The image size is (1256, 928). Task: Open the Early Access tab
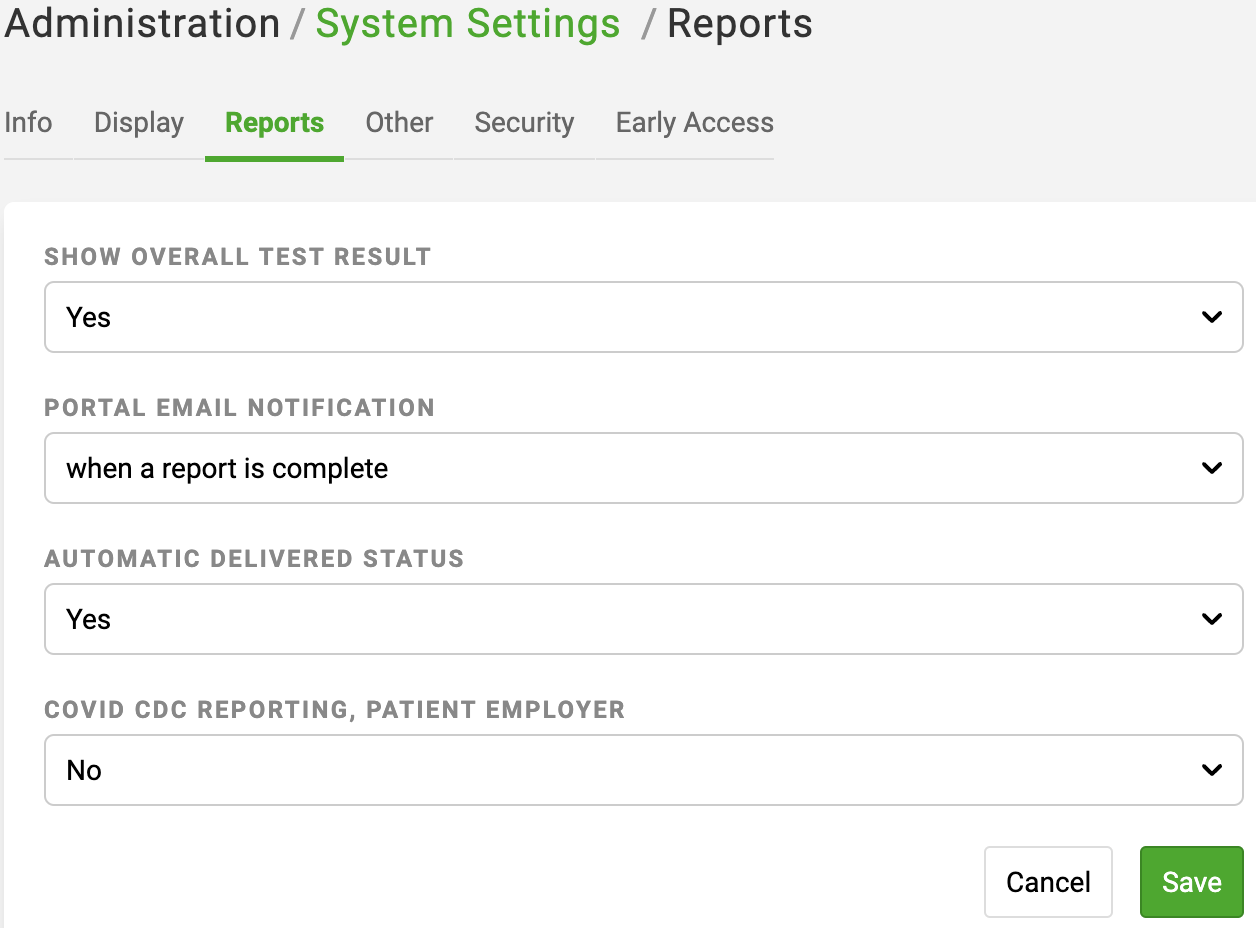click(694, 123)
